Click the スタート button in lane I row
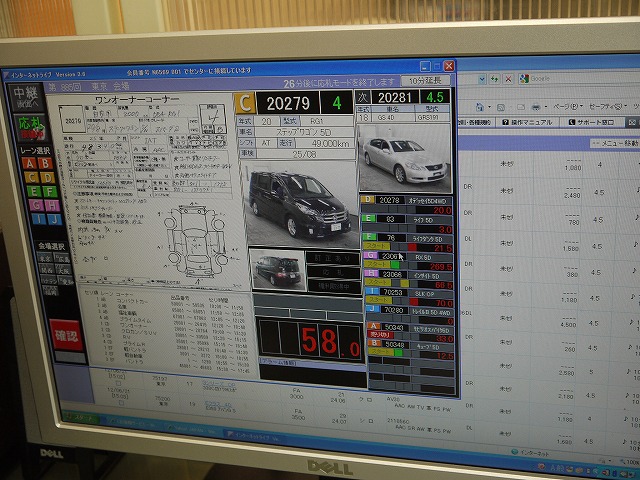This screenshot has width=640, height=480. (x=379, y=300)
